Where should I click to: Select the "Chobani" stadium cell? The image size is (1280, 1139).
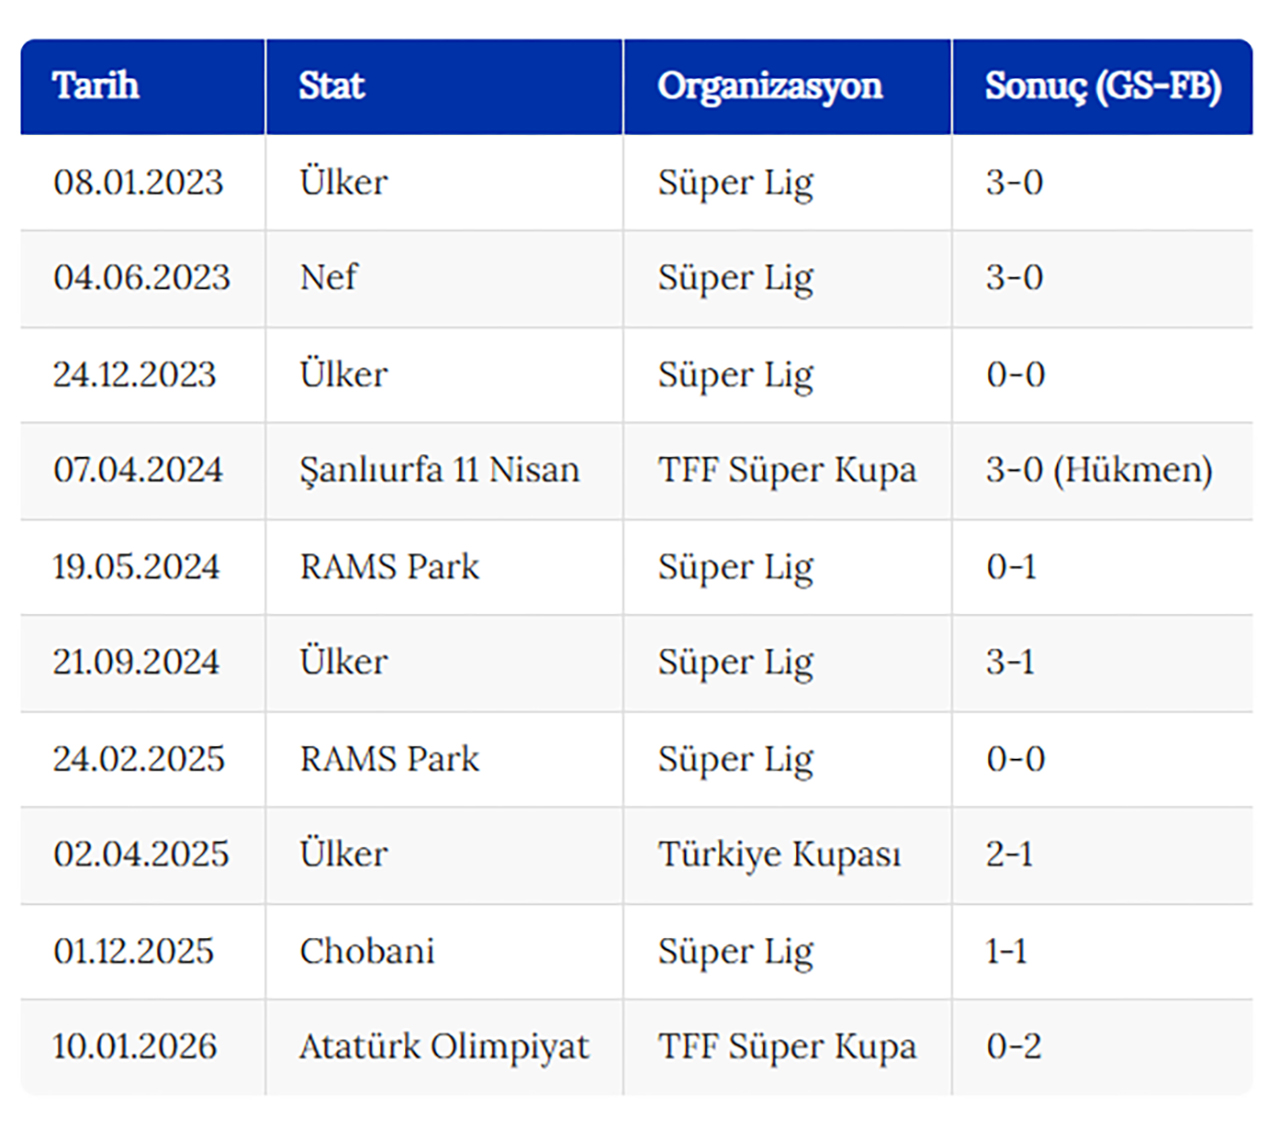coord(367,951)
